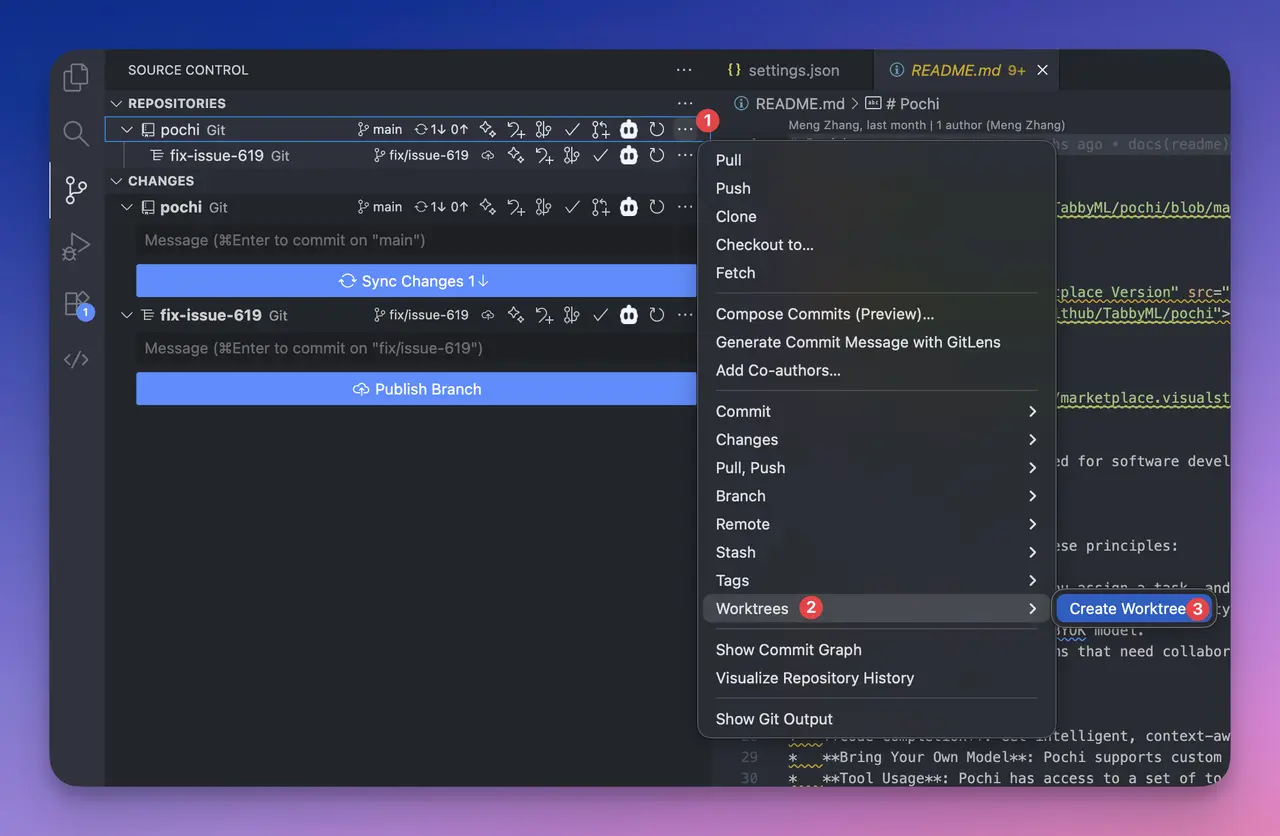Open Extensions via the badged activity bar icon
This screenshot has height=836, width=1280.
[x=77, y=303]
